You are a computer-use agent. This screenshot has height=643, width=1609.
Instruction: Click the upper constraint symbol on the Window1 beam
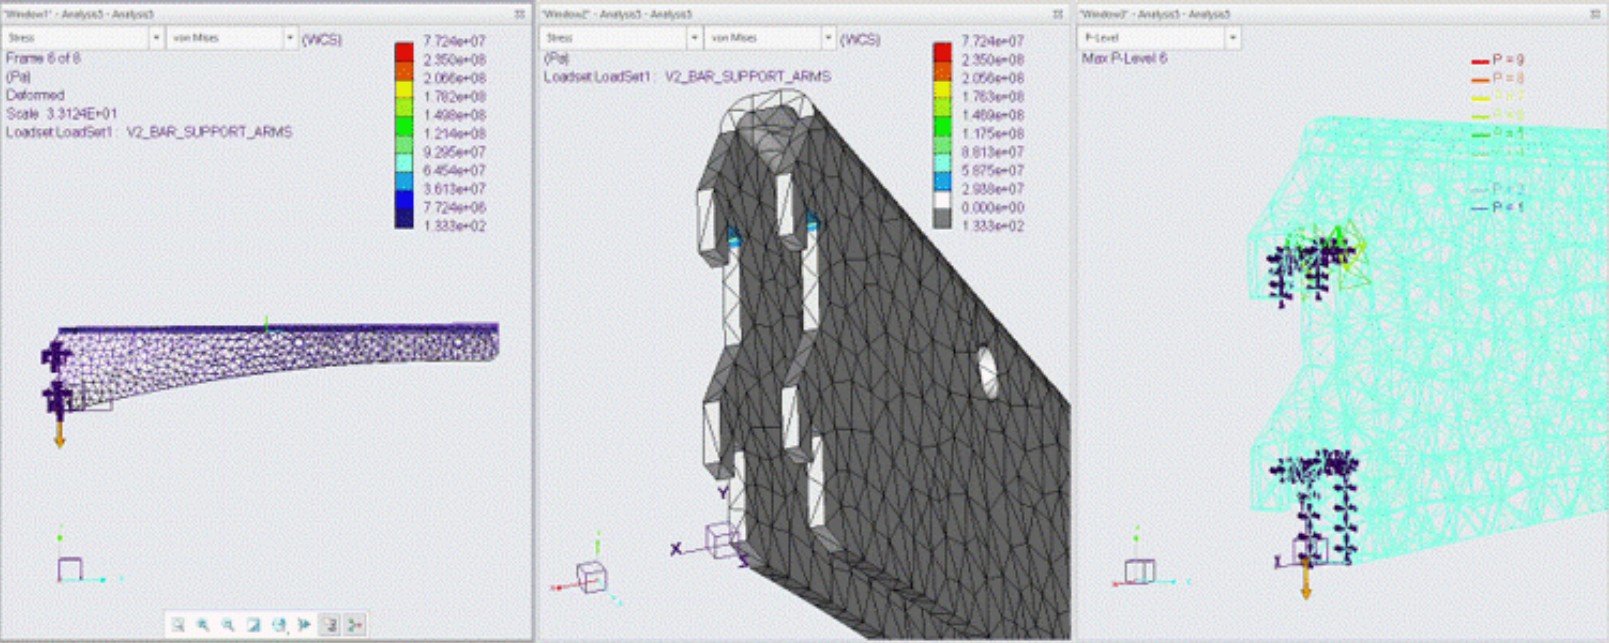(x=56, y=356)
